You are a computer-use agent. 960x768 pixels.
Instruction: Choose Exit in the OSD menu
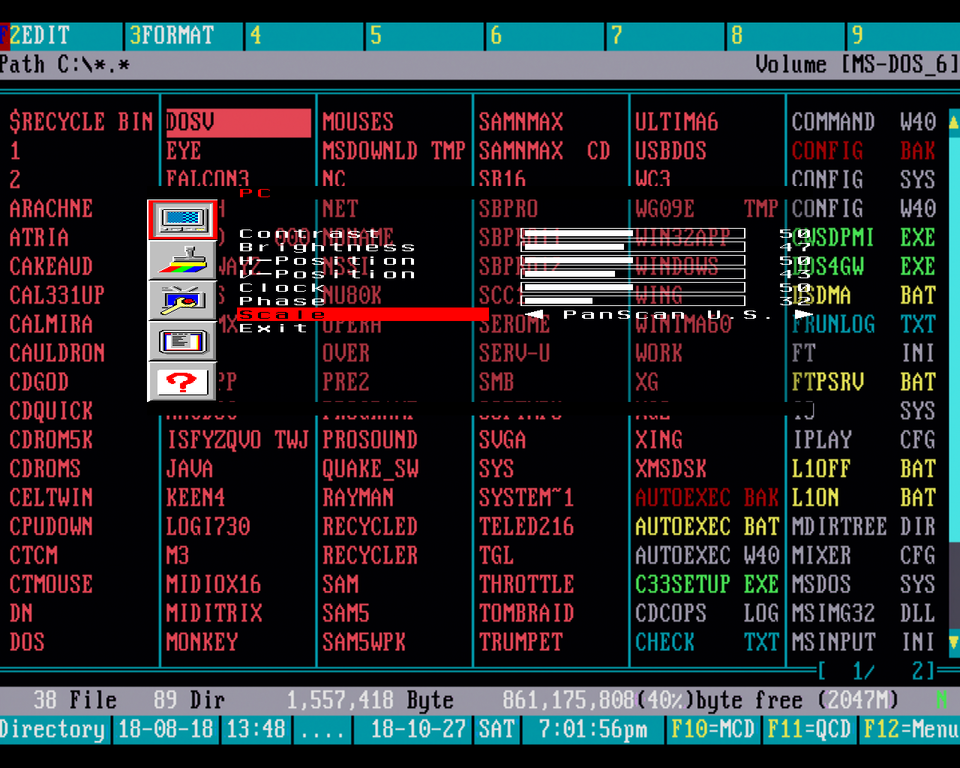coord(273,328)
